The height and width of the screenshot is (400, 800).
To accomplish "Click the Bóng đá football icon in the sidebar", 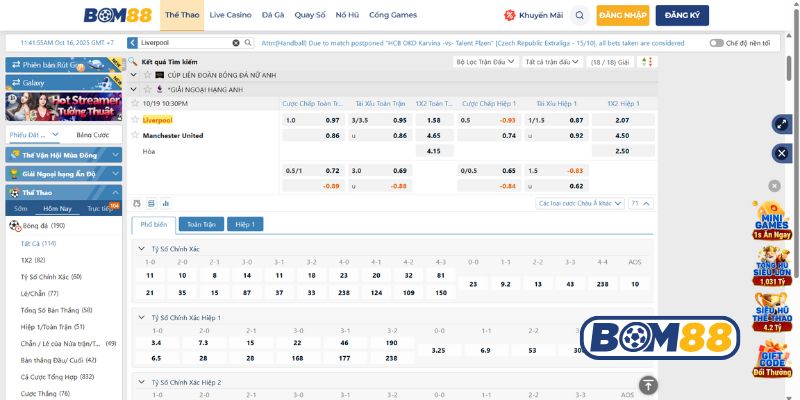I will pos(15,226).
